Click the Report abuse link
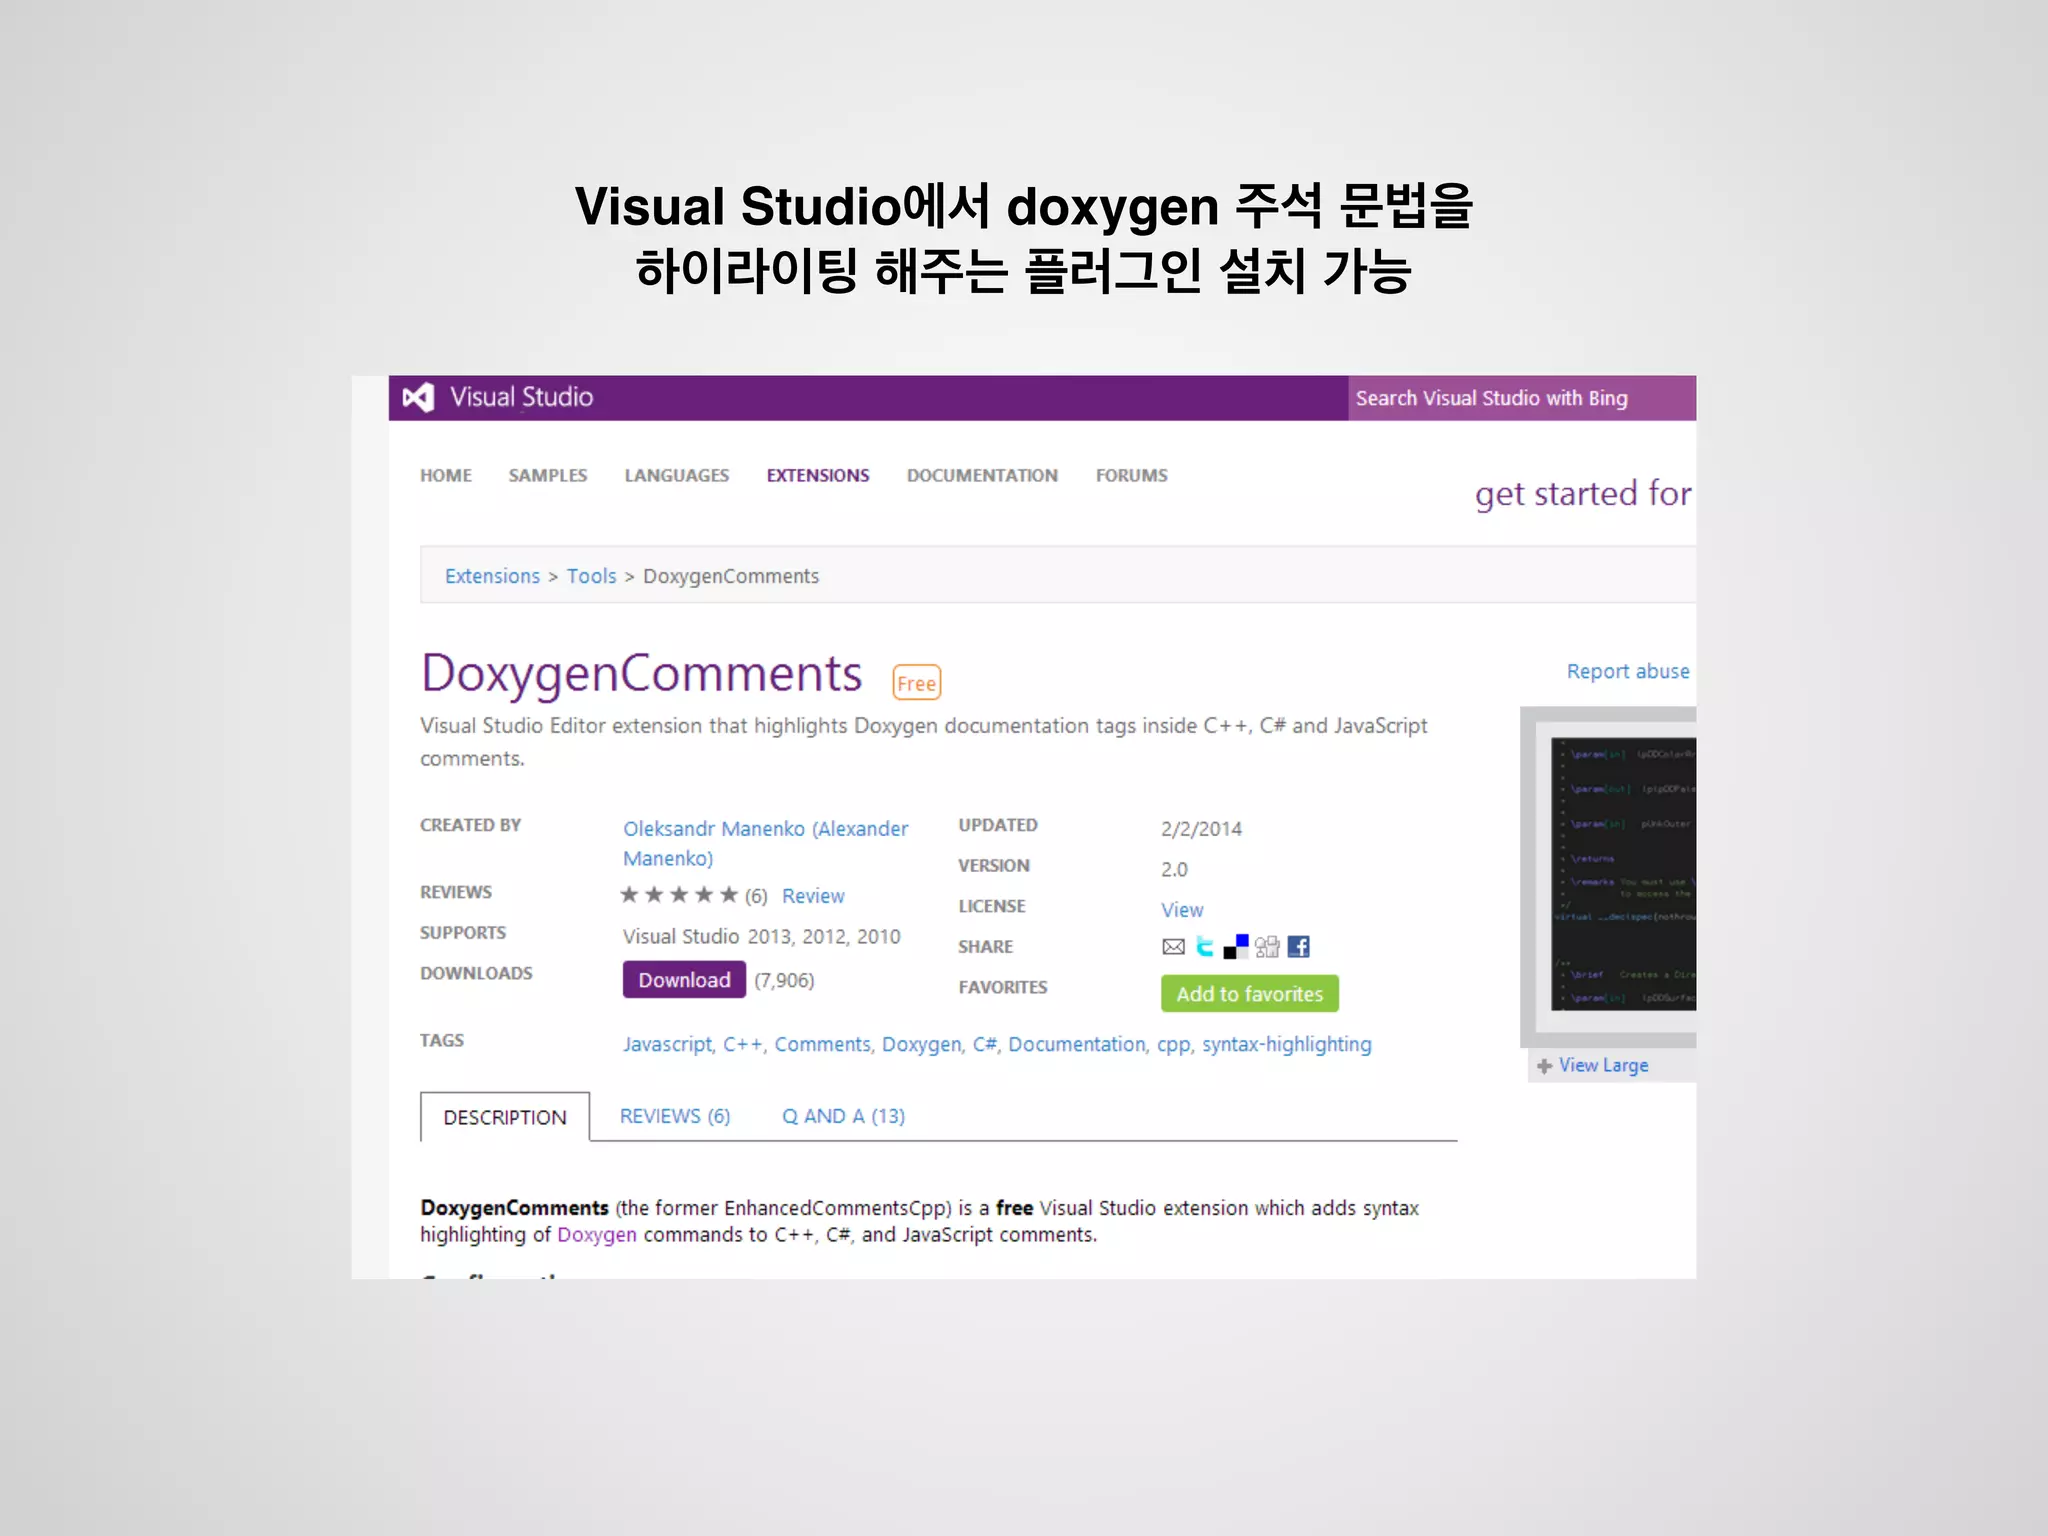 coord(1627,672)
